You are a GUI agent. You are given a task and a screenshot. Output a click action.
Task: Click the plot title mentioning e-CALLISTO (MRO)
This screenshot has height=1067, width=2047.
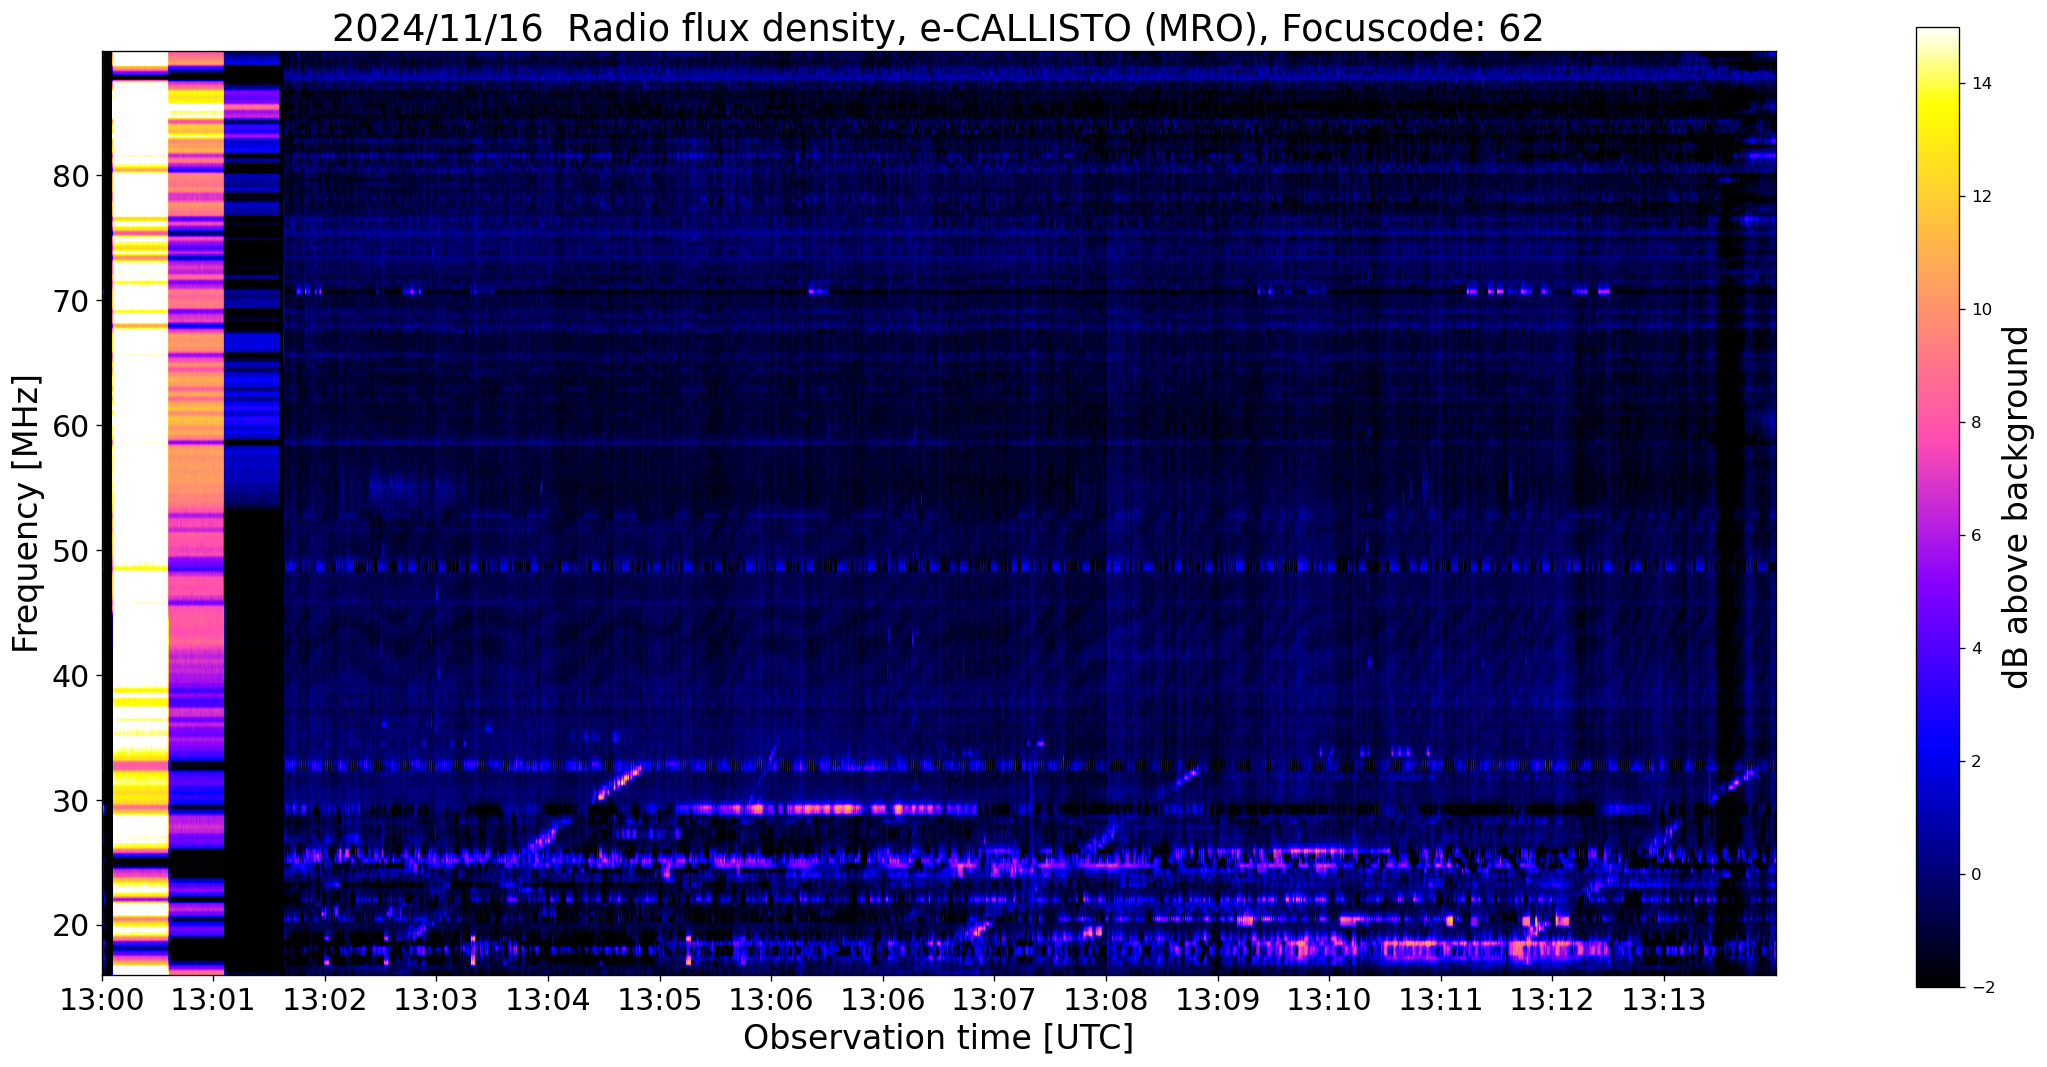[x=938, y=28]
